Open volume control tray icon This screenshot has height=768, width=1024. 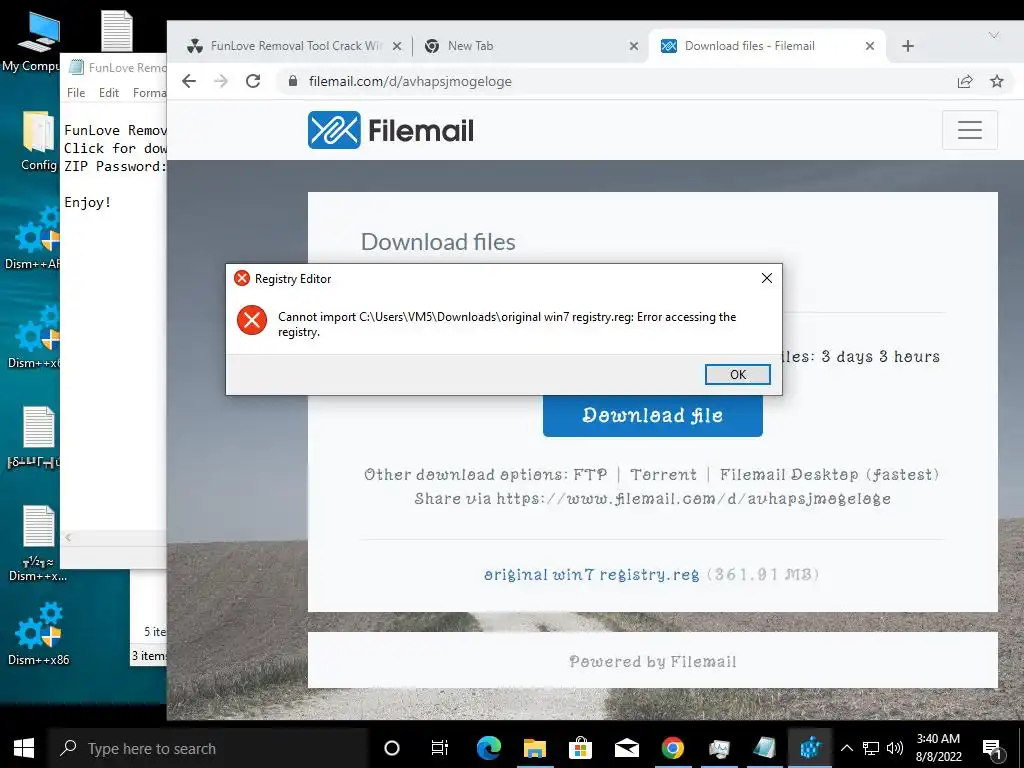[895, 748]
